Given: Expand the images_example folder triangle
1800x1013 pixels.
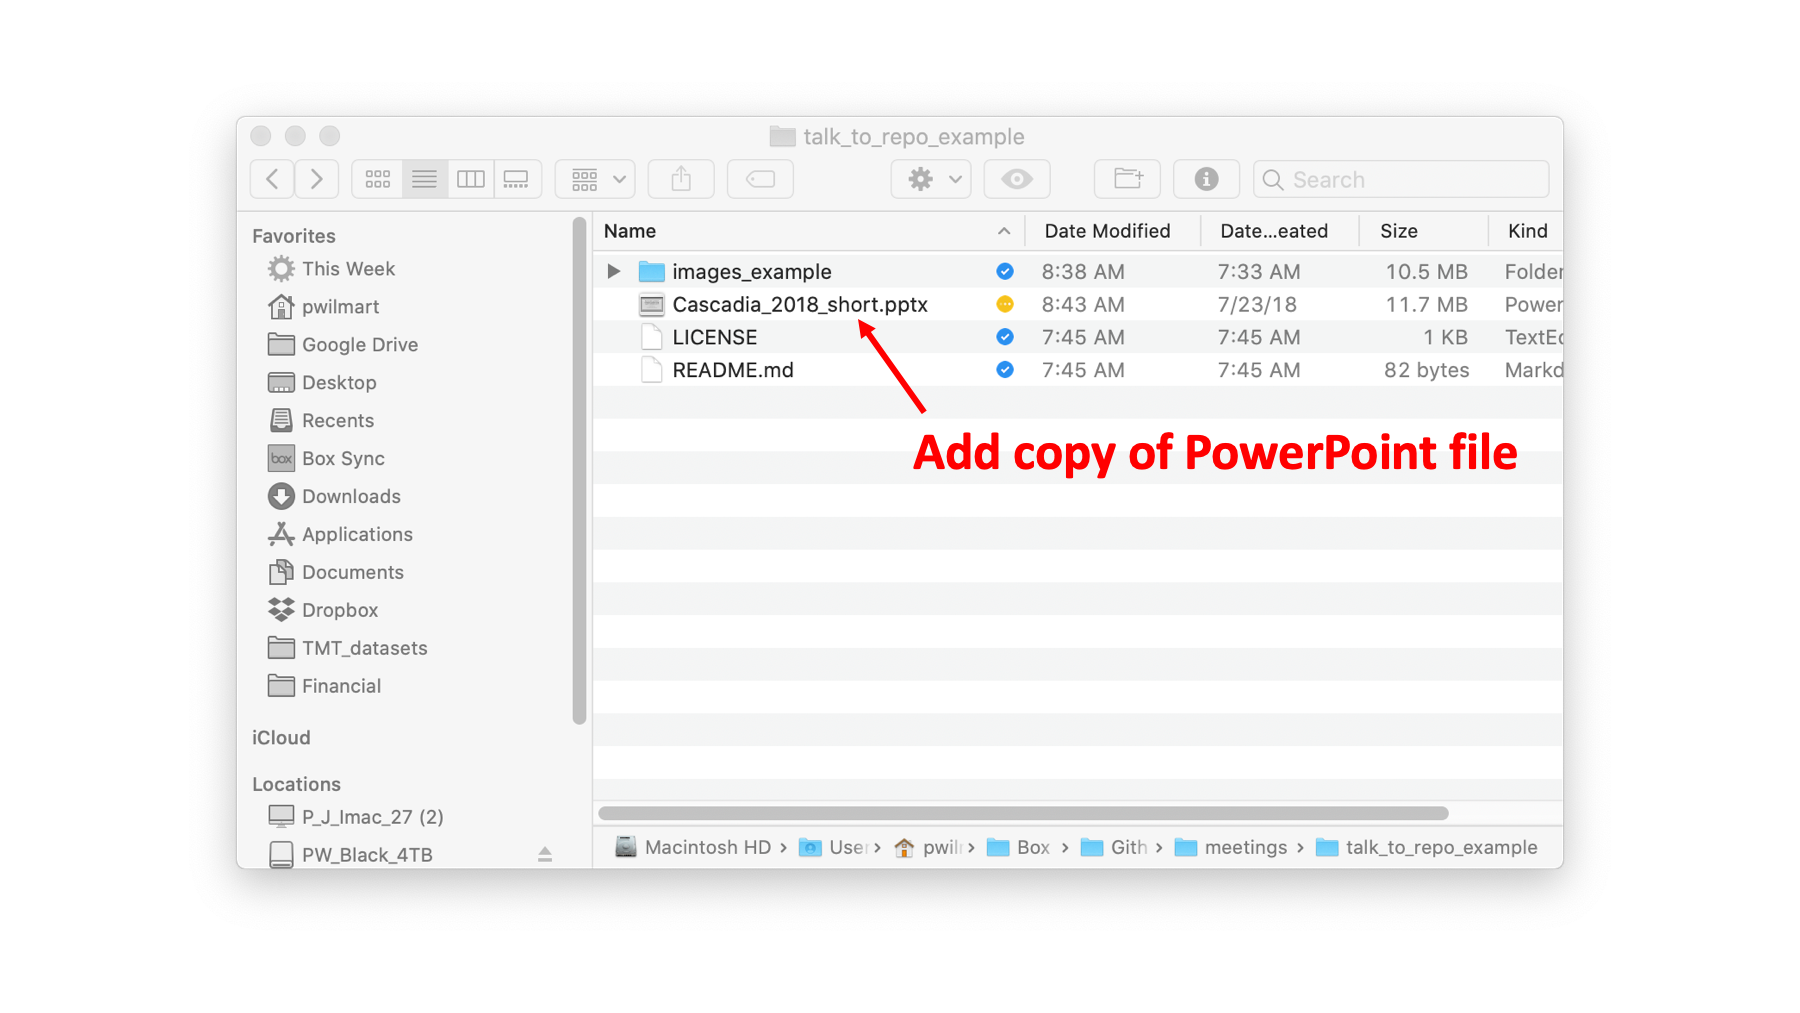Looking at the screenshot, I should click(614, 271).
